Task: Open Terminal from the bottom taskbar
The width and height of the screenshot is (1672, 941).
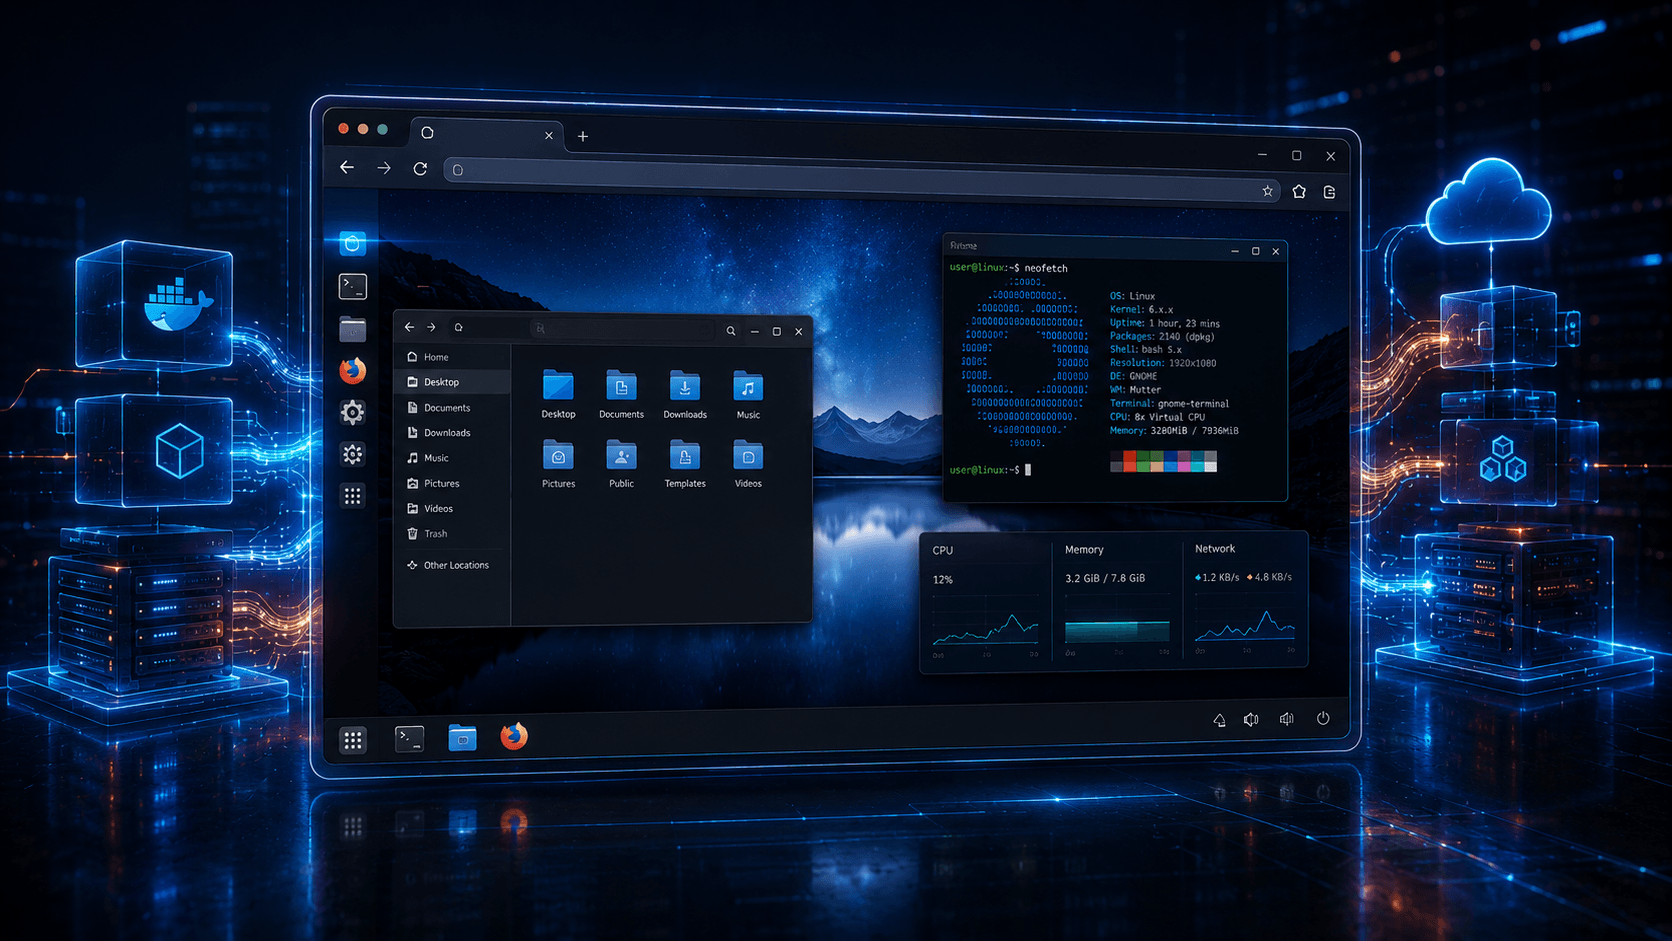Action: click(409, 739)
